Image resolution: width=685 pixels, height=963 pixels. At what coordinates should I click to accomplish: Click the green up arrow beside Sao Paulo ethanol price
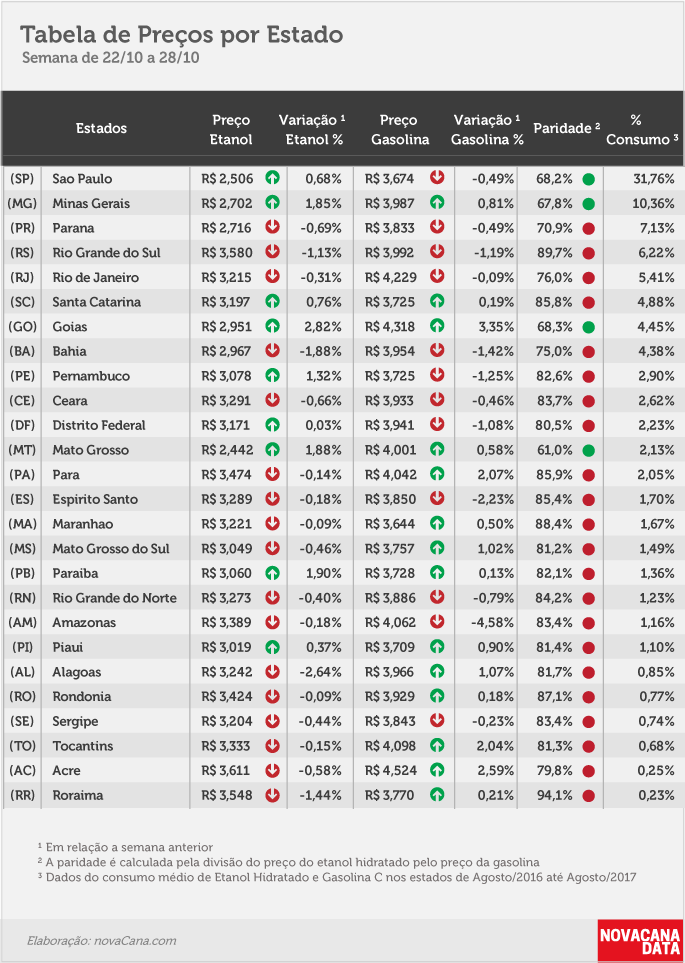tap(272, 178)
